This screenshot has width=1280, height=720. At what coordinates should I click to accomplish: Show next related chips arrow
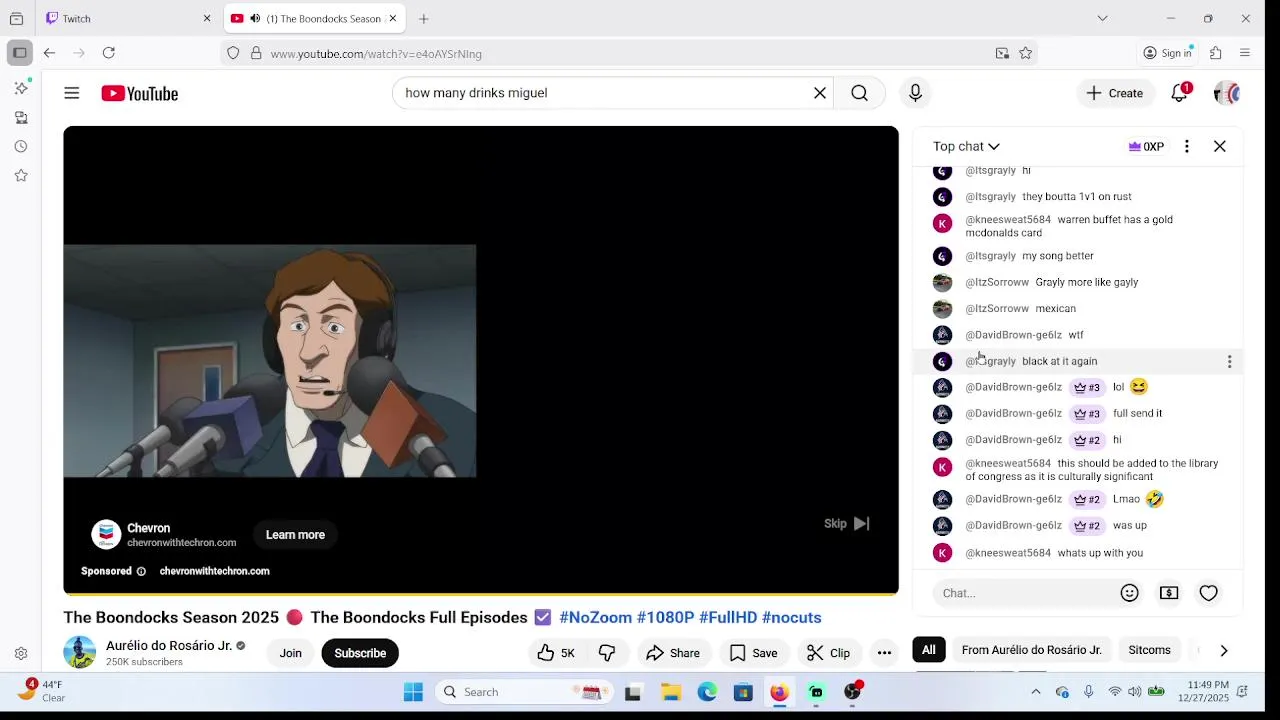click(x=1224, y=651)
